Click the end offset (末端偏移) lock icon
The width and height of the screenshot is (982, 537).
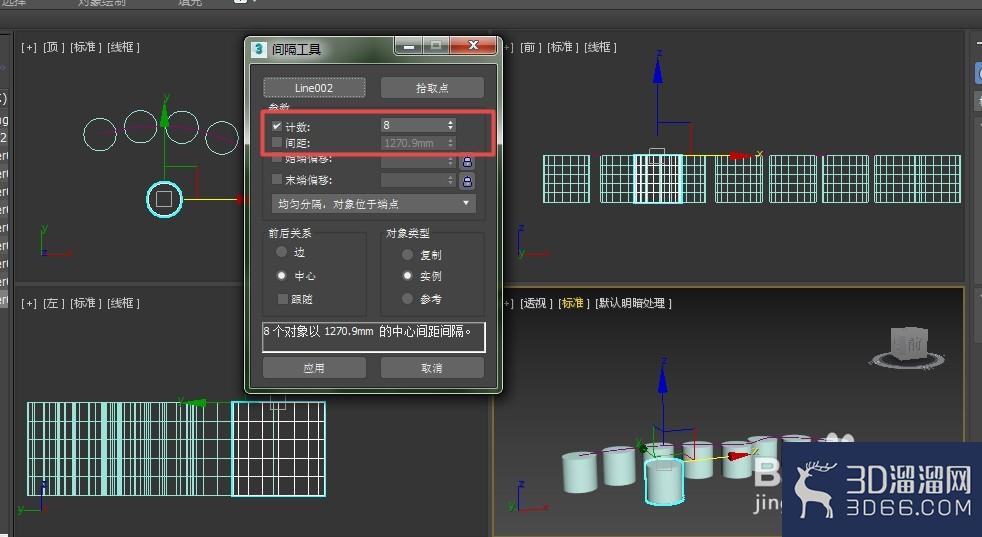coord(467,181)
